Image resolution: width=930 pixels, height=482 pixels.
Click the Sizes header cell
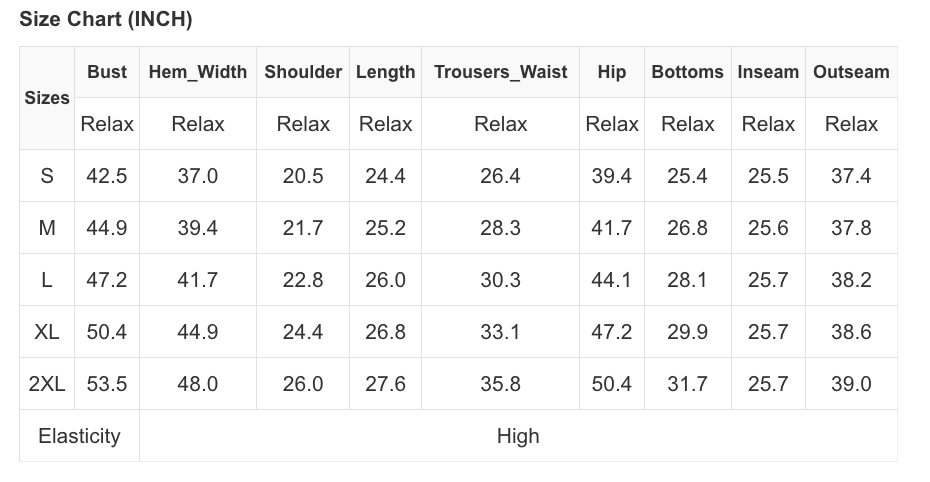pos(47,98)
